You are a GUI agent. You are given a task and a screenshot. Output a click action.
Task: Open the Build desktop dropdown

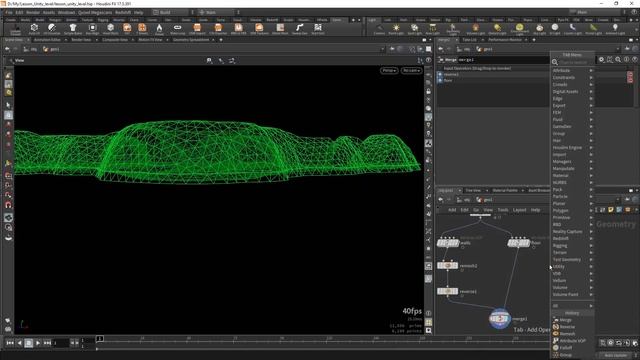click(170, 12)
